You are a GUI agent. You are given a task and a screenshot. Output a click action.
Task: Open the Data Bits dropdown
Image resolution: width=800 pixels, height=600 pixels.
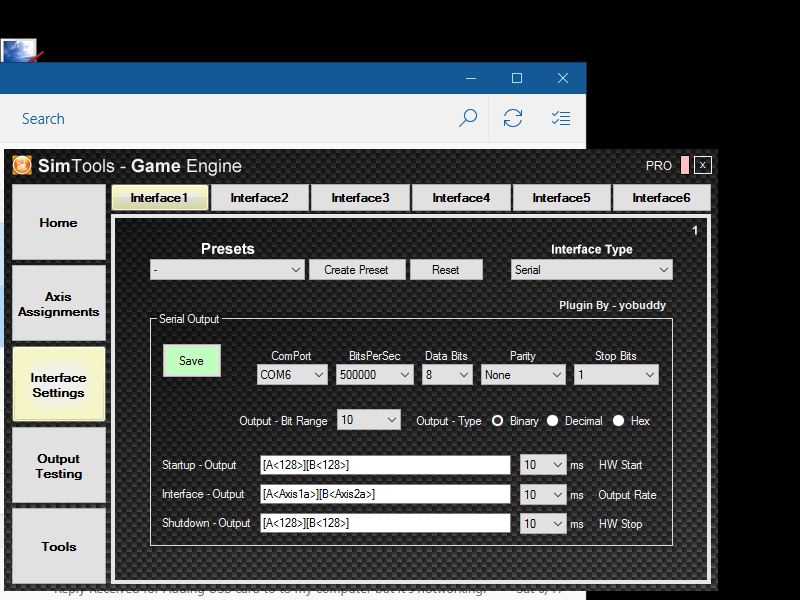[447, 375]
